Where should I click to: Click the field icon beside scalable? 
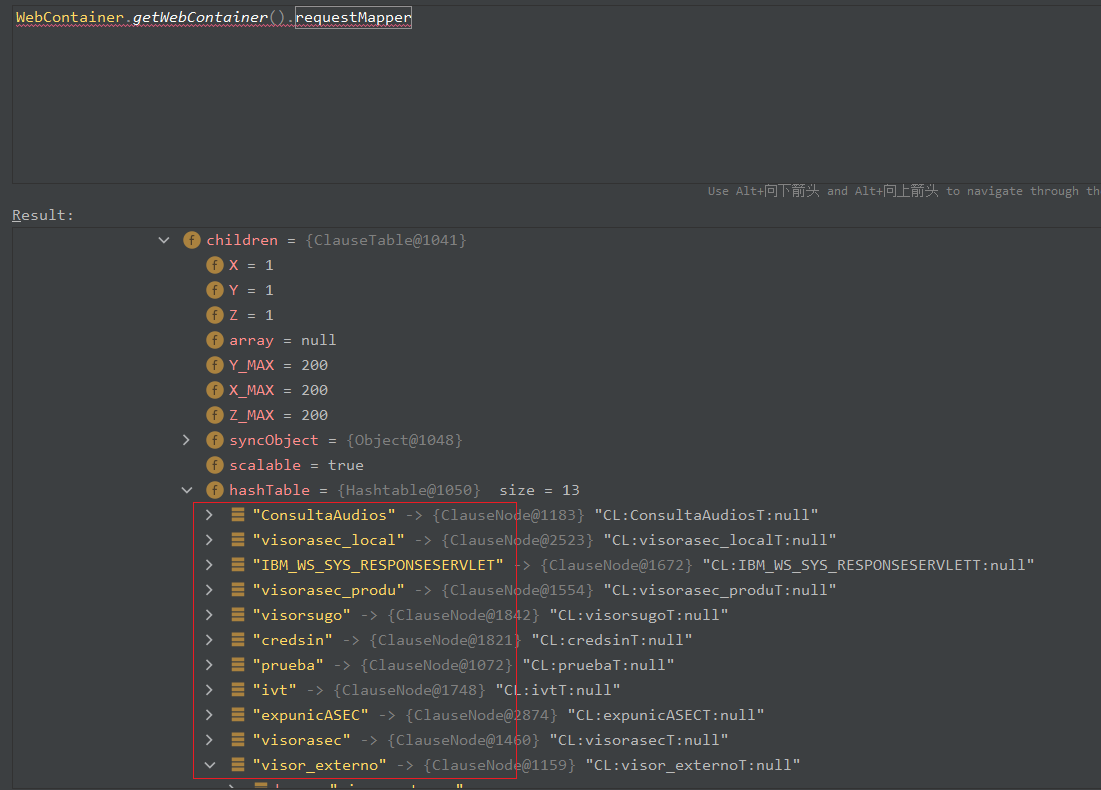coord(215,466)
